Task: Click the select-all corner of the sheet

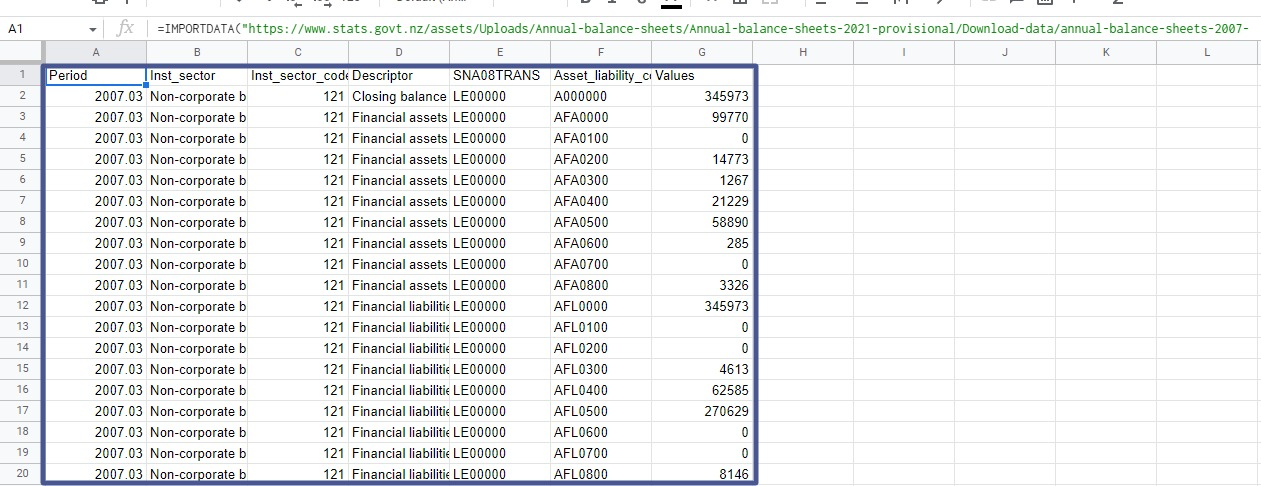Action: [x=21, y=52]
